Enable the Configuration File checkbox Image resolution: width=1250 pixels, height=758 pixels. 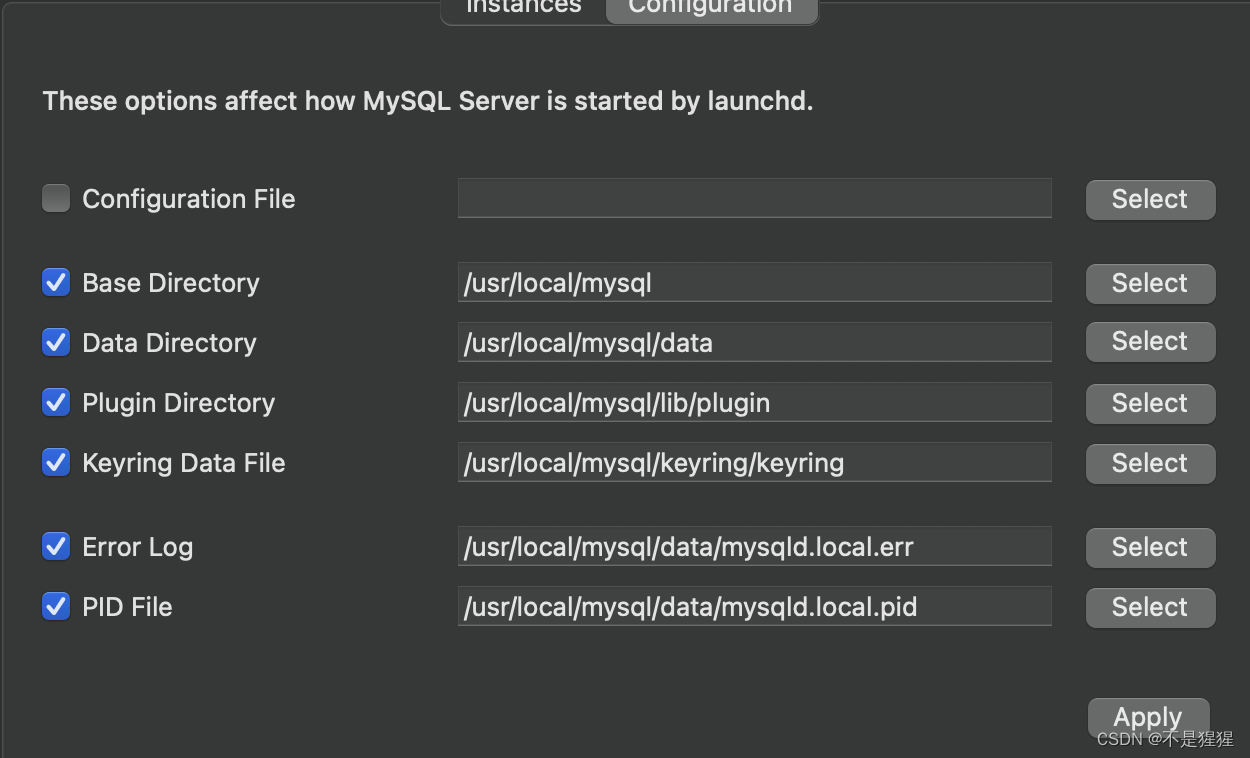[x=56, y=198]
